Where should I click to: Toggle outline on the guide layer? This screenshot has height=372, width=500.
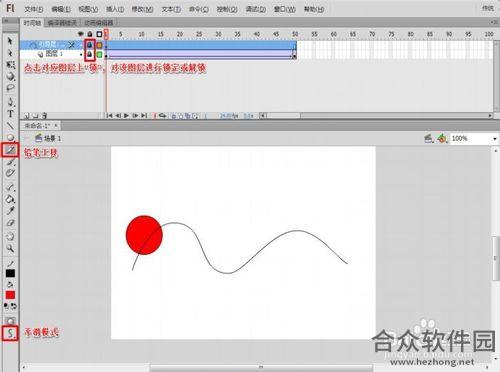coord(99,45)
